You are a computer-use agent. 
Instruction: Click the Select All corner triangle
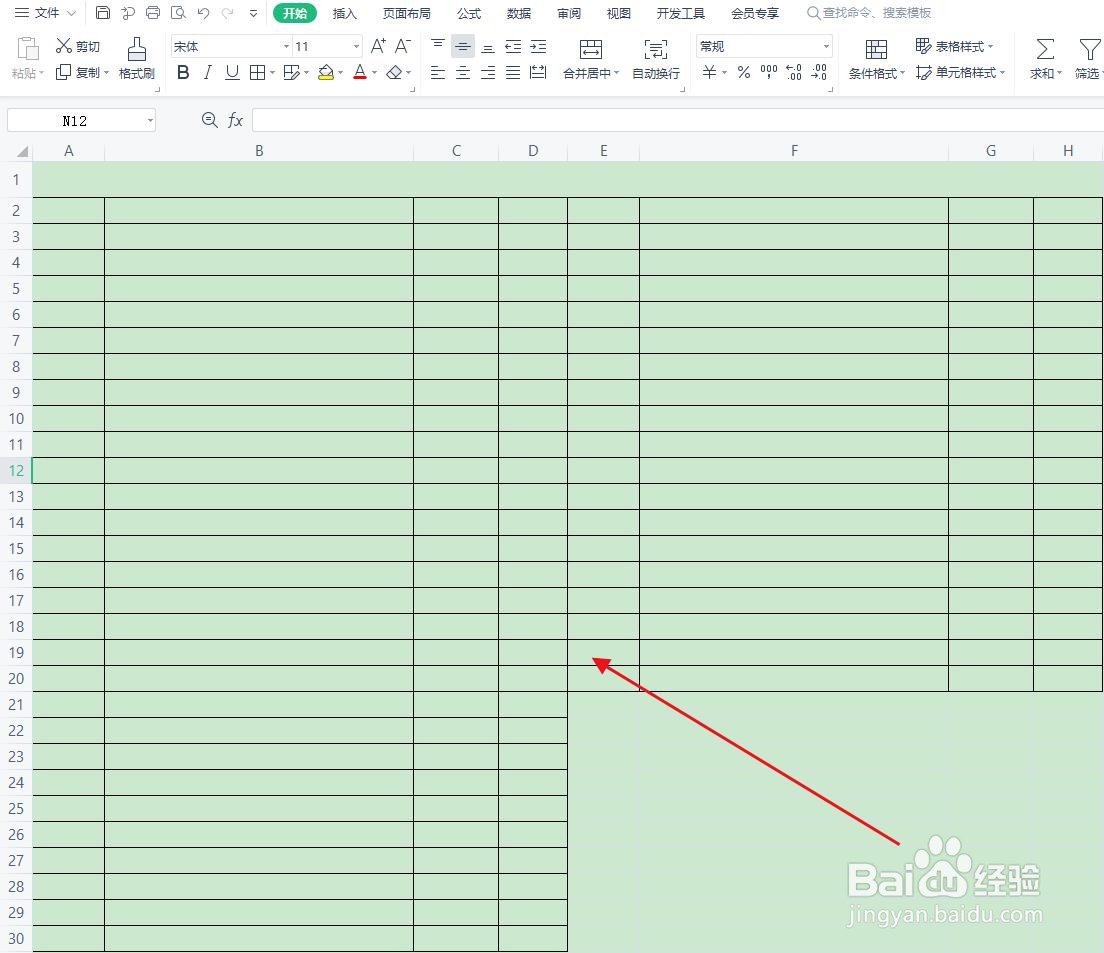pyautogui.click(x=22, y=151)
